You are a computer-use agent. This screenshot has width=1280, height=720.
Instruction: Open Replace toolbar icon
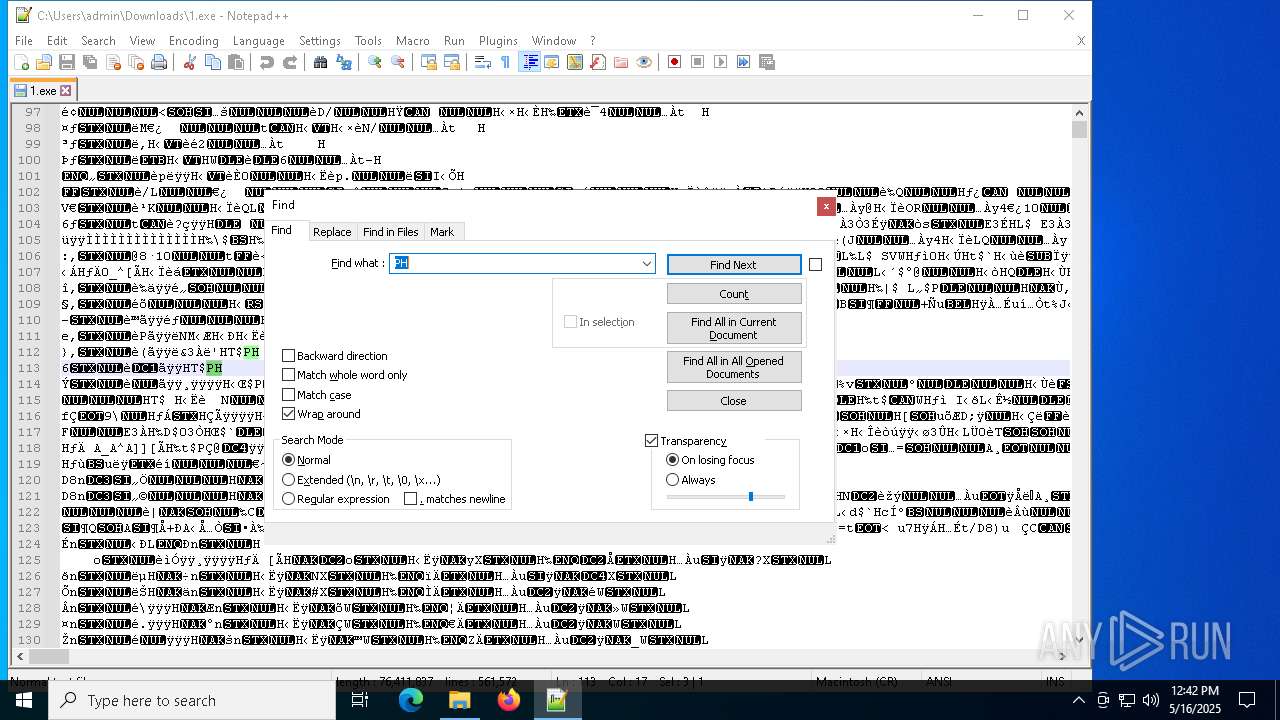344,62
